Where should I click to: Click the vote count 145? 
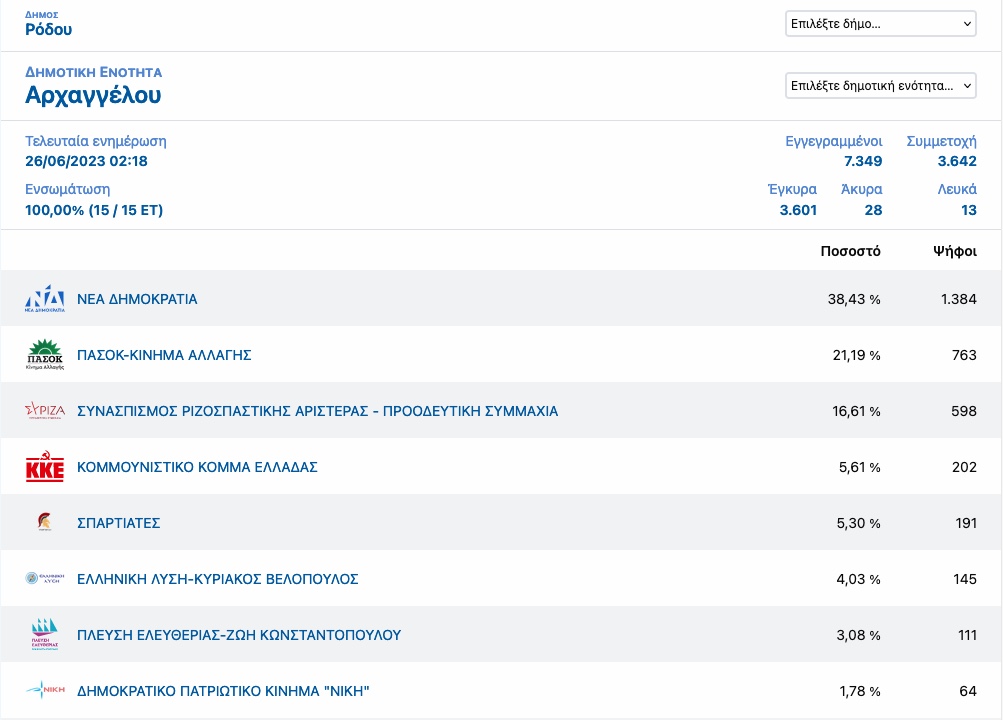pyautogui.click(x=965, y=579)
